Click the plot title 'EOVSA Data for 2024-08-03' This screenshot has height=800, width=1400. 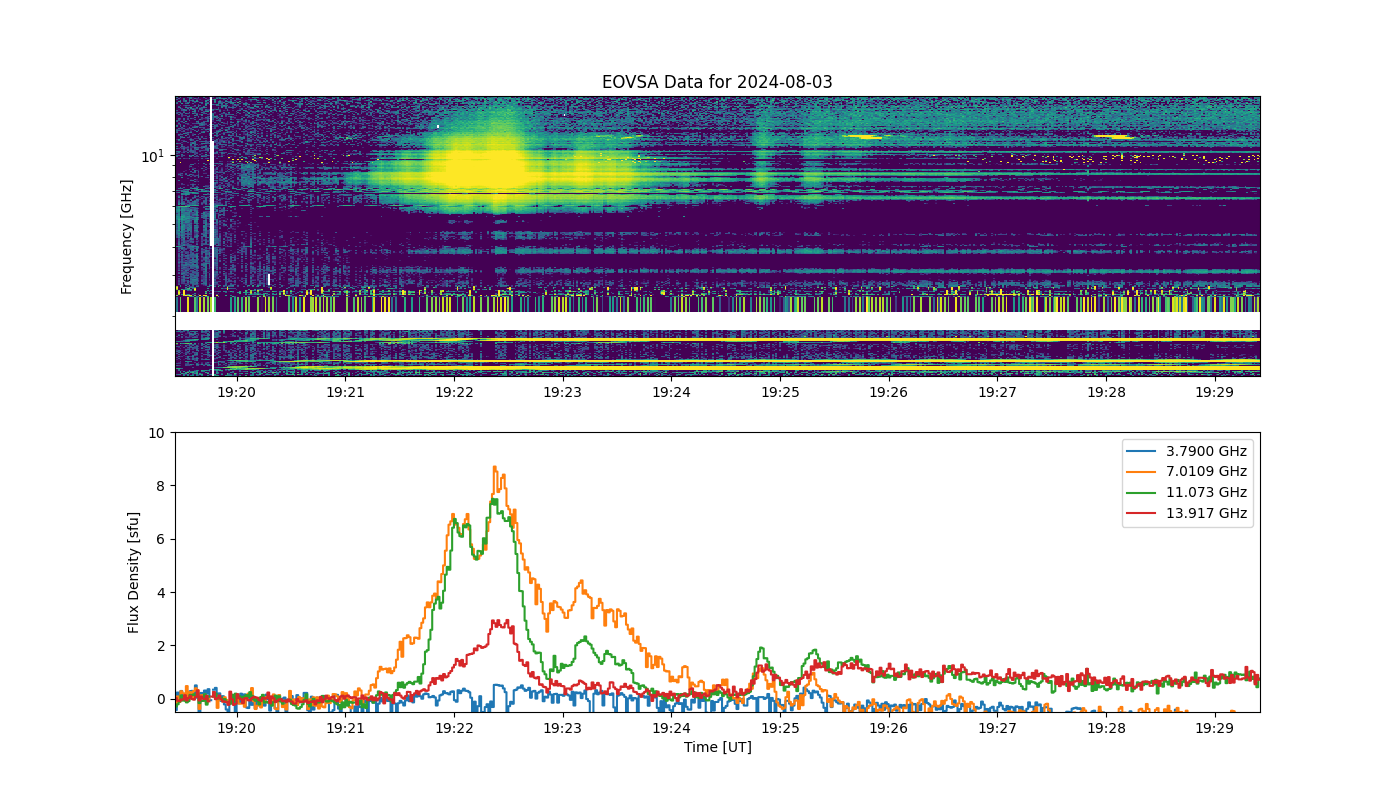[x=717, y=82]
